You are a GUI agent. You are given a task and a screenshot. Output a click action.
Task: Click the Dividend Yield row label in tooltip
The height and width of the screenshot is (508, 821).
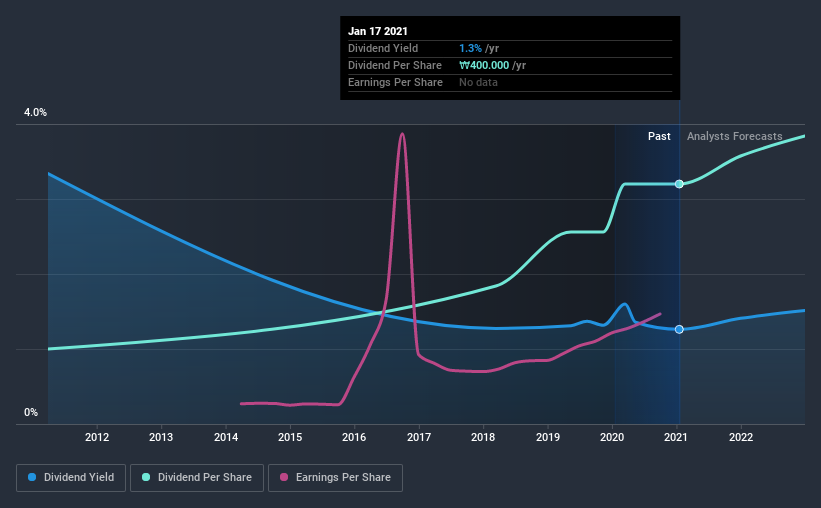tap(383, 48)
